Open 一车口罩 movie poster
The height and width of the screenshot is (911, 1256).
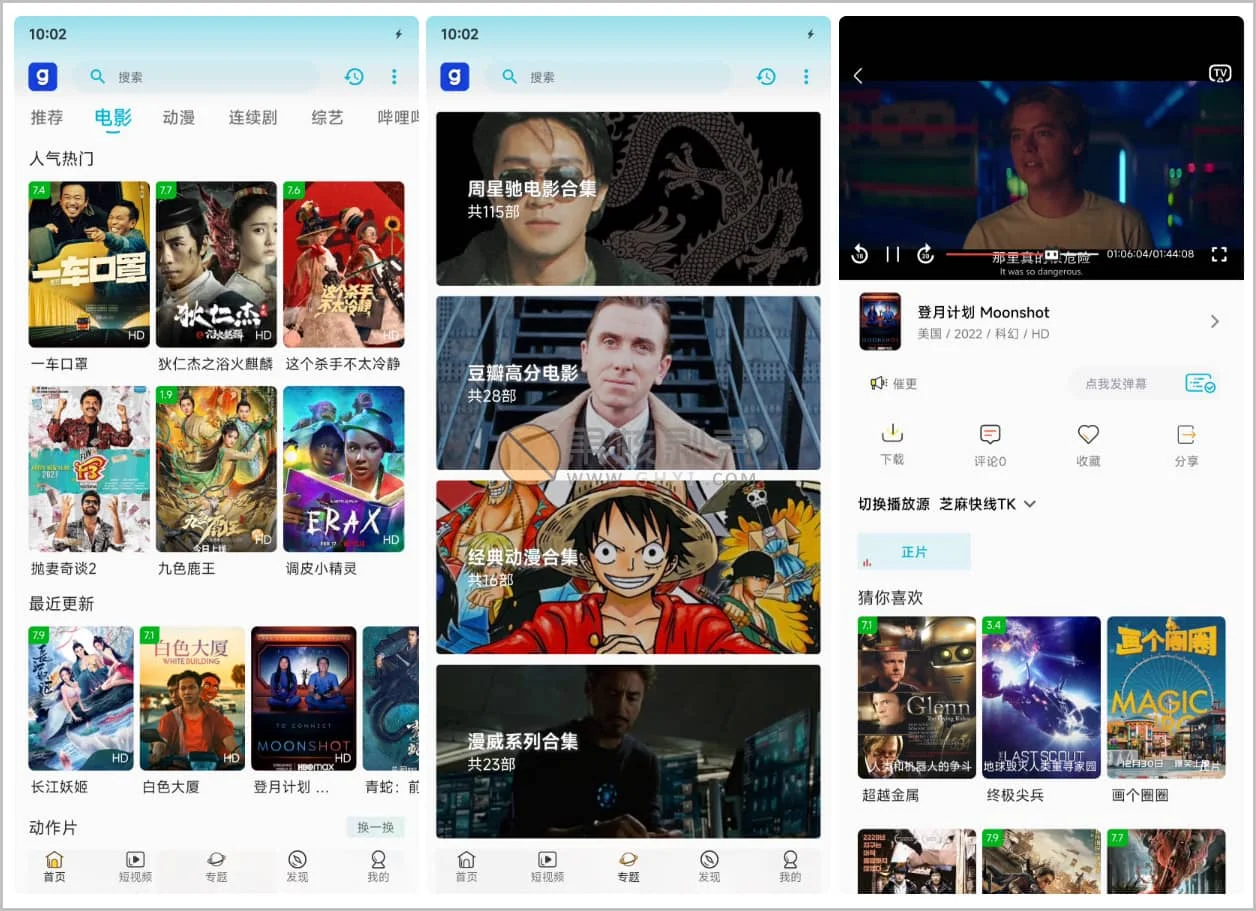[89, 264]
